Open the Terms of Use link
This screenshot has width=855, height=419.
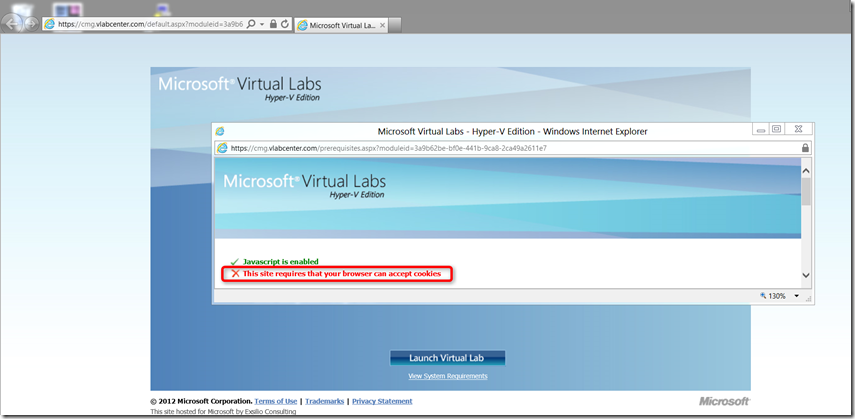[x=276, y=401]
